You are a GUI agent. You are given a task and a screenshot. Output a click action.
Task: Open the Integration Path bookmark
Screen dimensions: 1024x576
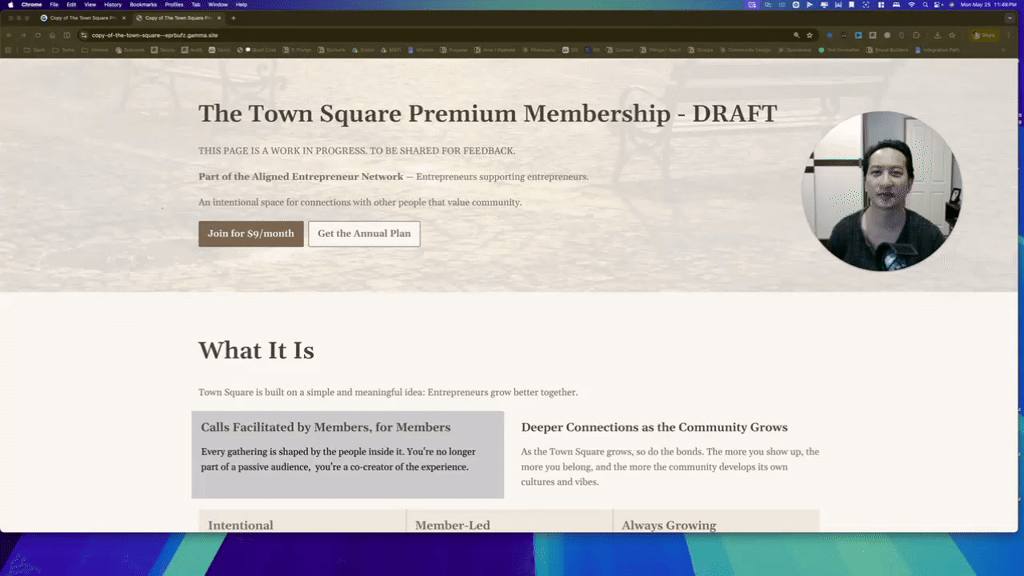[937, 50]
